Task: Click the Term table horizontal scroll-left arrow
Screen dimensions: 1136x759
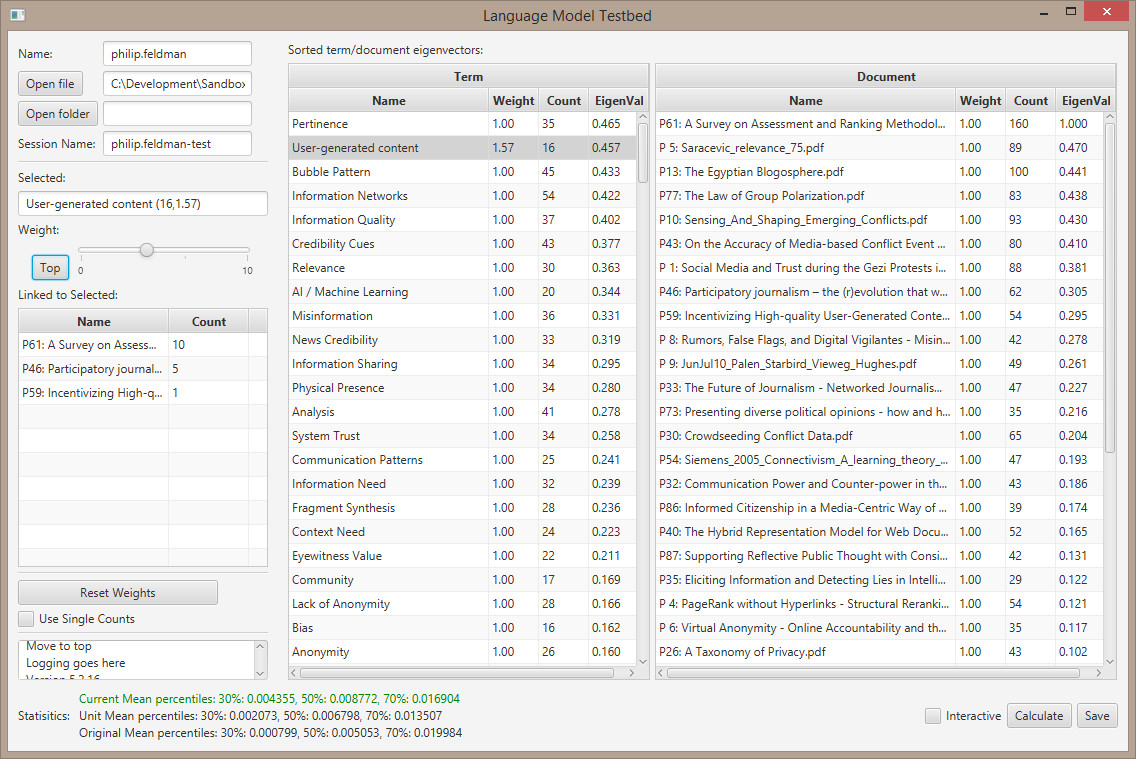Action: [296, 673]
